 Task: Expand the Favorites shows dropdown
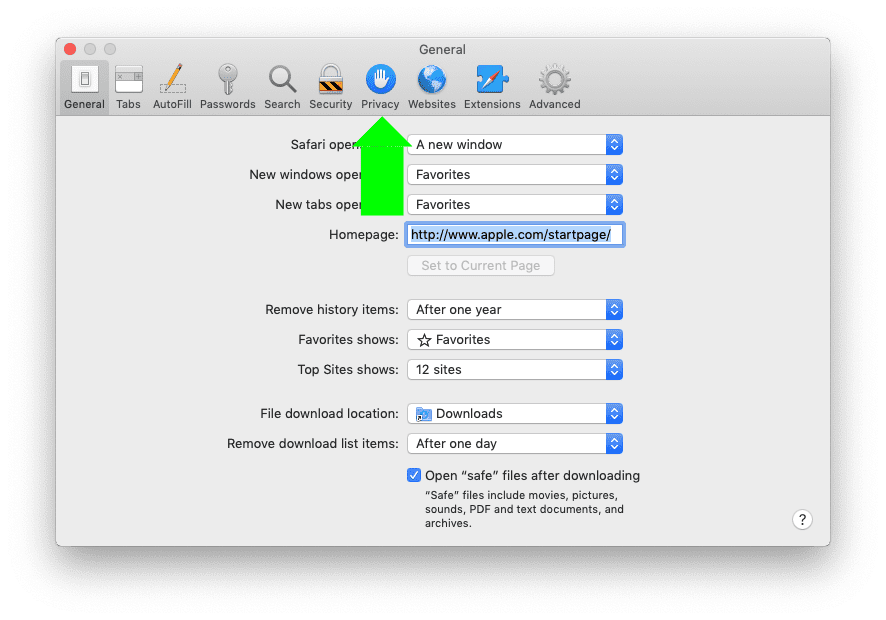point(515,340)
